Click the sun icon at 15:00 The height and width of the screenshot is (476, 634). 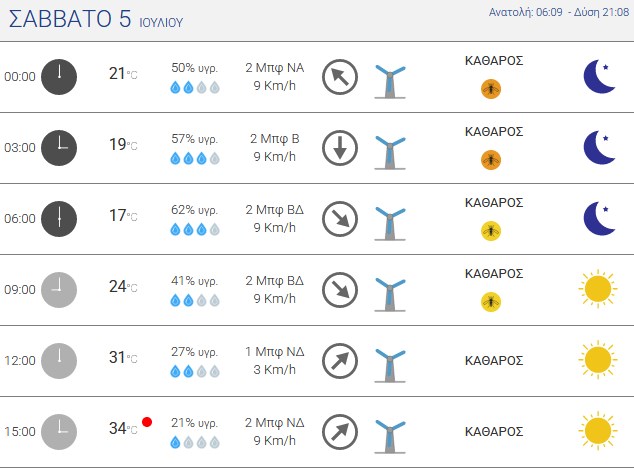click(598, 431)
